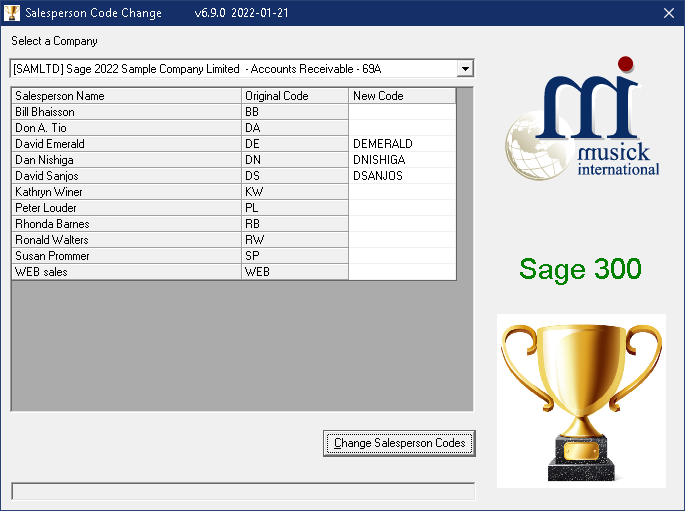Select the Don A. Tio name cell
685x511 pixels.
coord(127,128)
